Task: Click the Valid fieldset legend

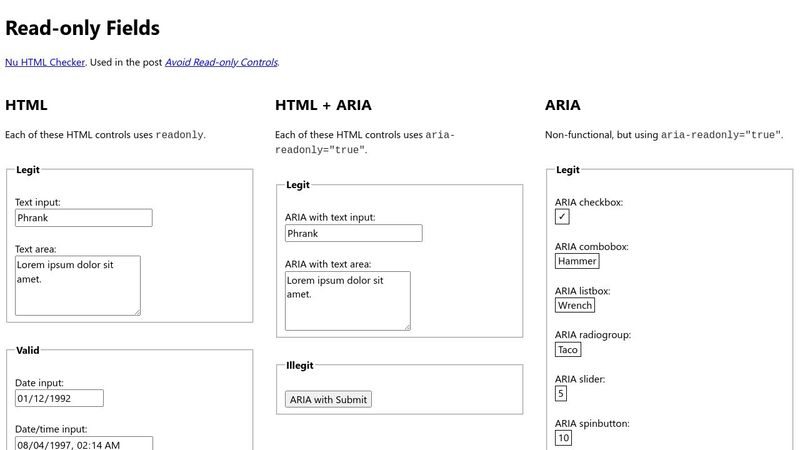Action: 28,350
